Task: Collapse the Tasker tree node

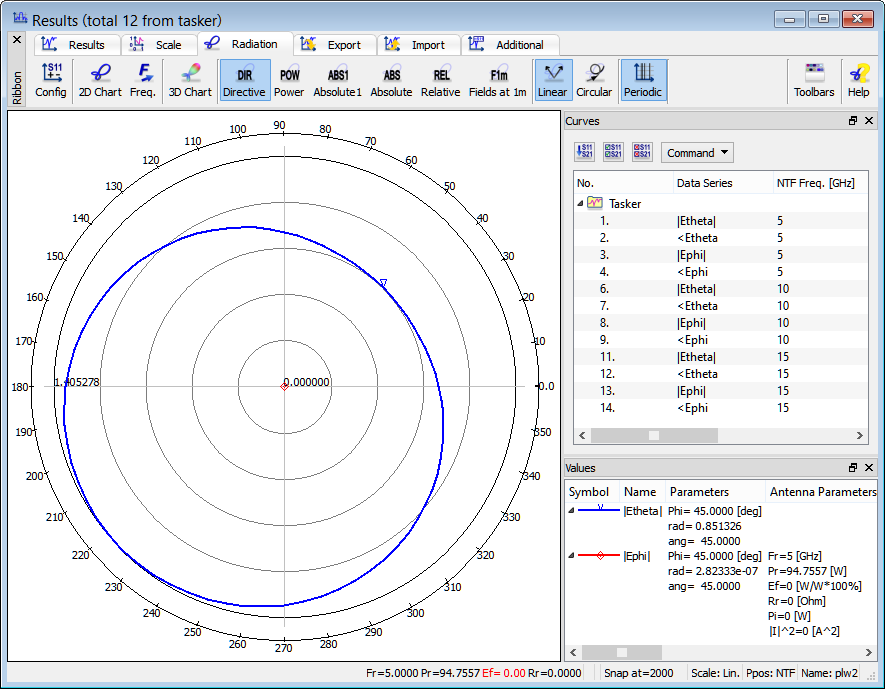Action: pos(581,203)
